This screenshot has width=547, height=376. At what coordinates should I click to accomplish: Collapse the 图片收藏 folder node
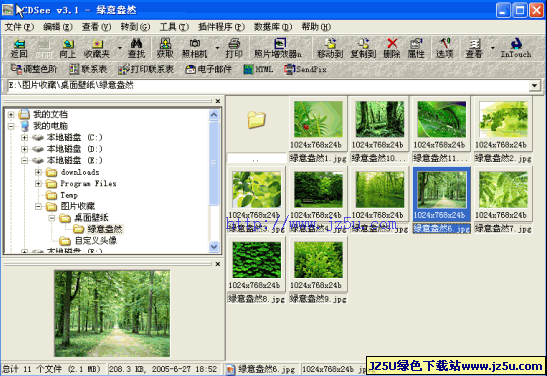click(38, 206)
